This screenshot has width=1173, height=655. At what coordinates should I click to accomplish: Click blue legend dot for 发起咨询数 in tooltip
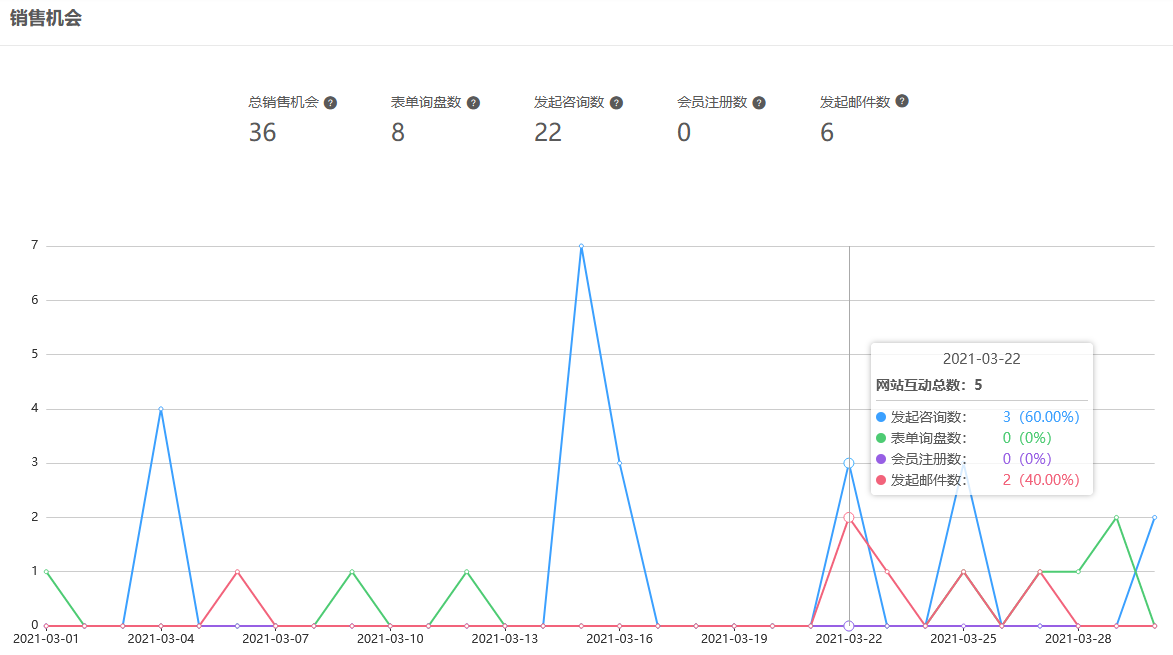coord(881,417)
